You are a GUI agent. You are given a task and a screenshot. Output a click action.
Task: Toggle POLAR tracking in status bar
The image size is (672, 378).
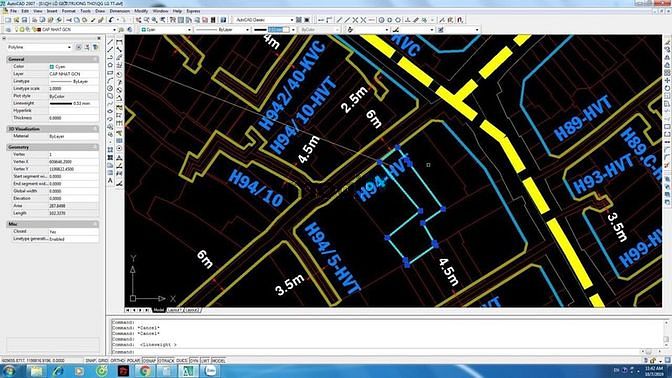[134, 361]
